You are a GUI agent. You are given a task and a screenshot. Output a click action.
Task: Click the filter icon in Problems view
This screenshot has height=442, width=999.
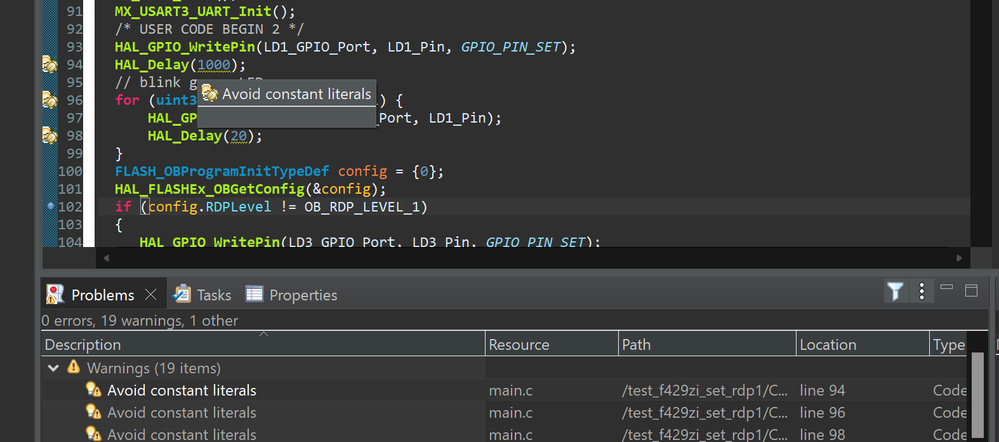pos(895,292)
